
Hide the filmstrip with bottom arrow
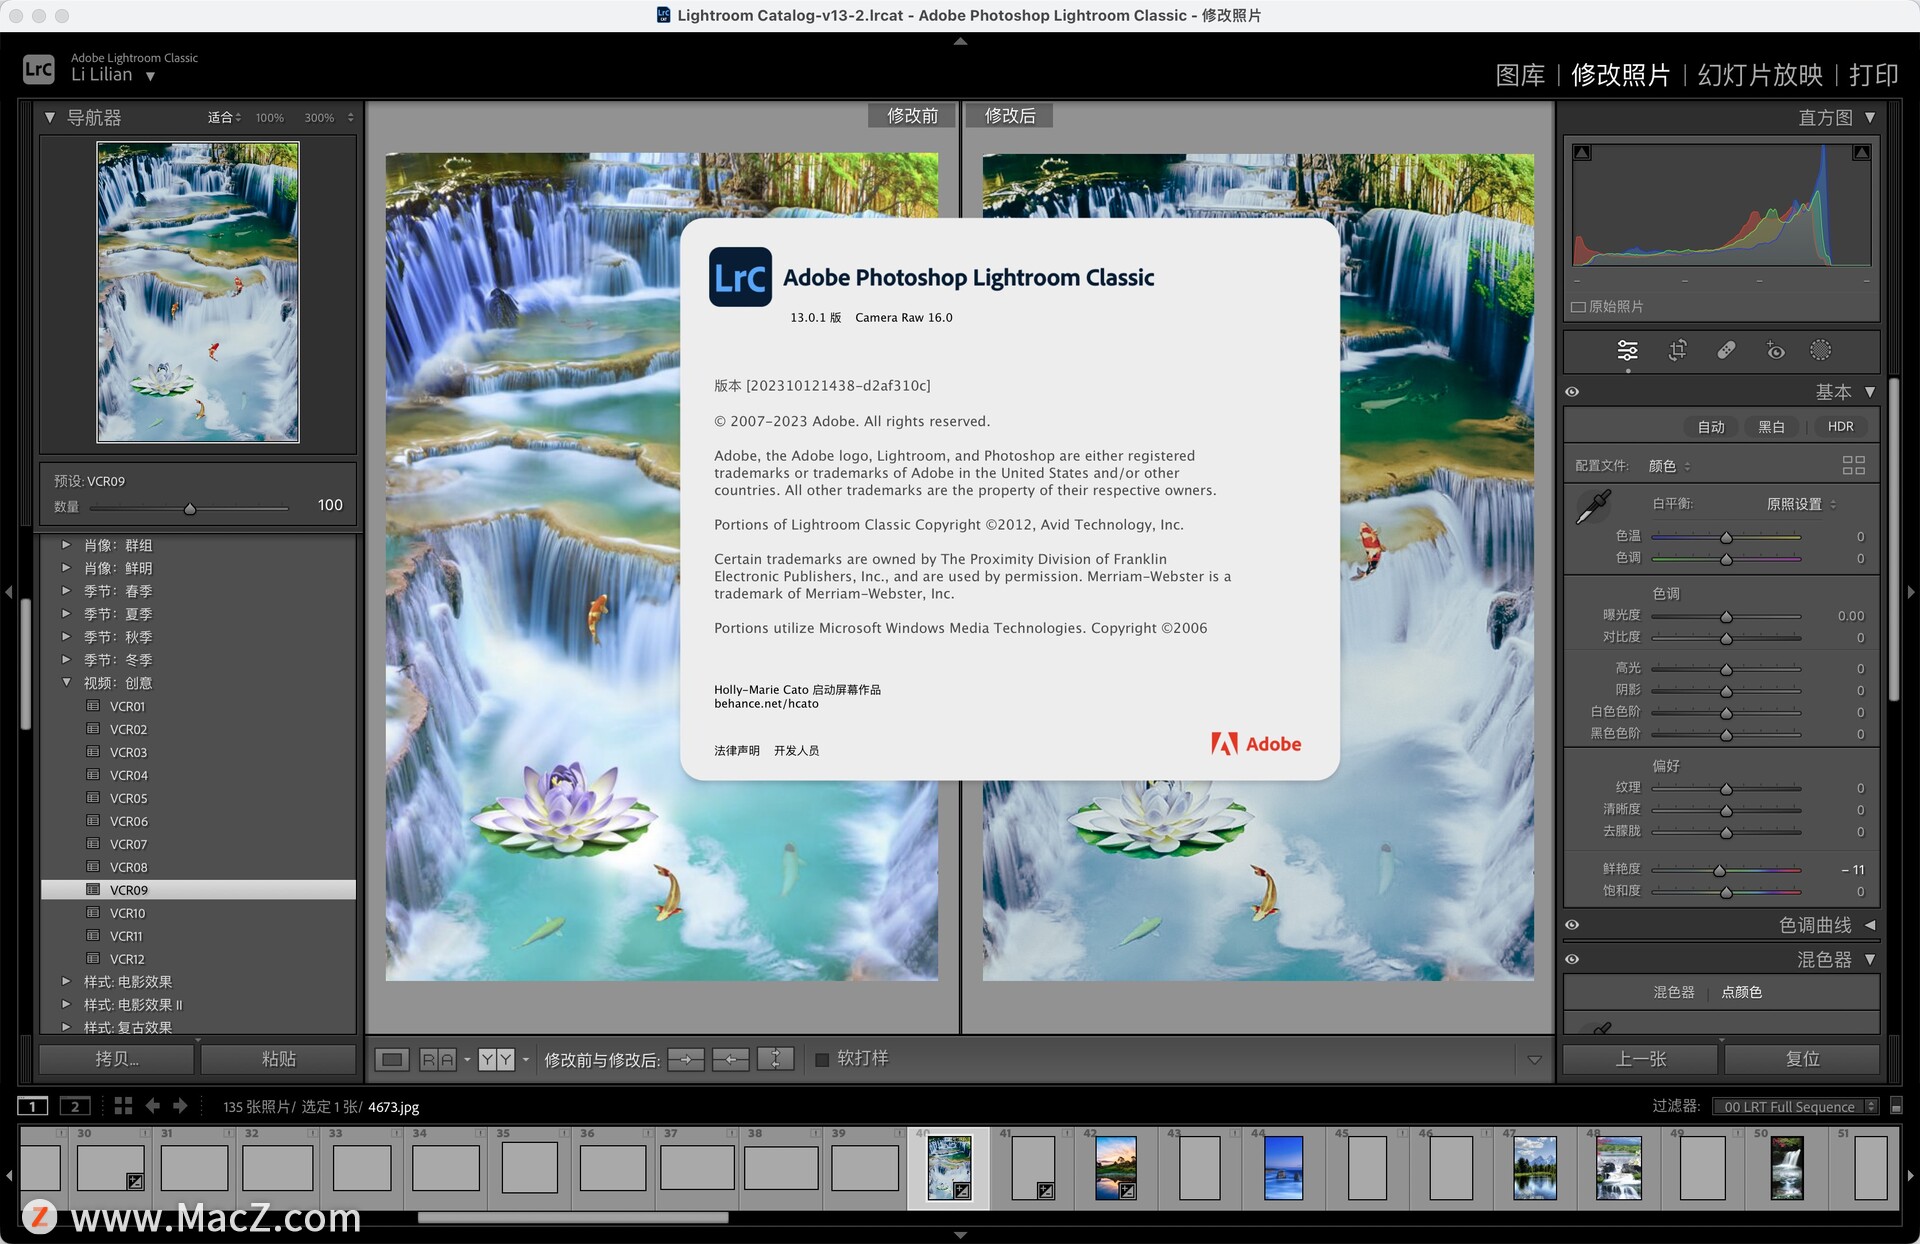click(x=960, y=1235)
